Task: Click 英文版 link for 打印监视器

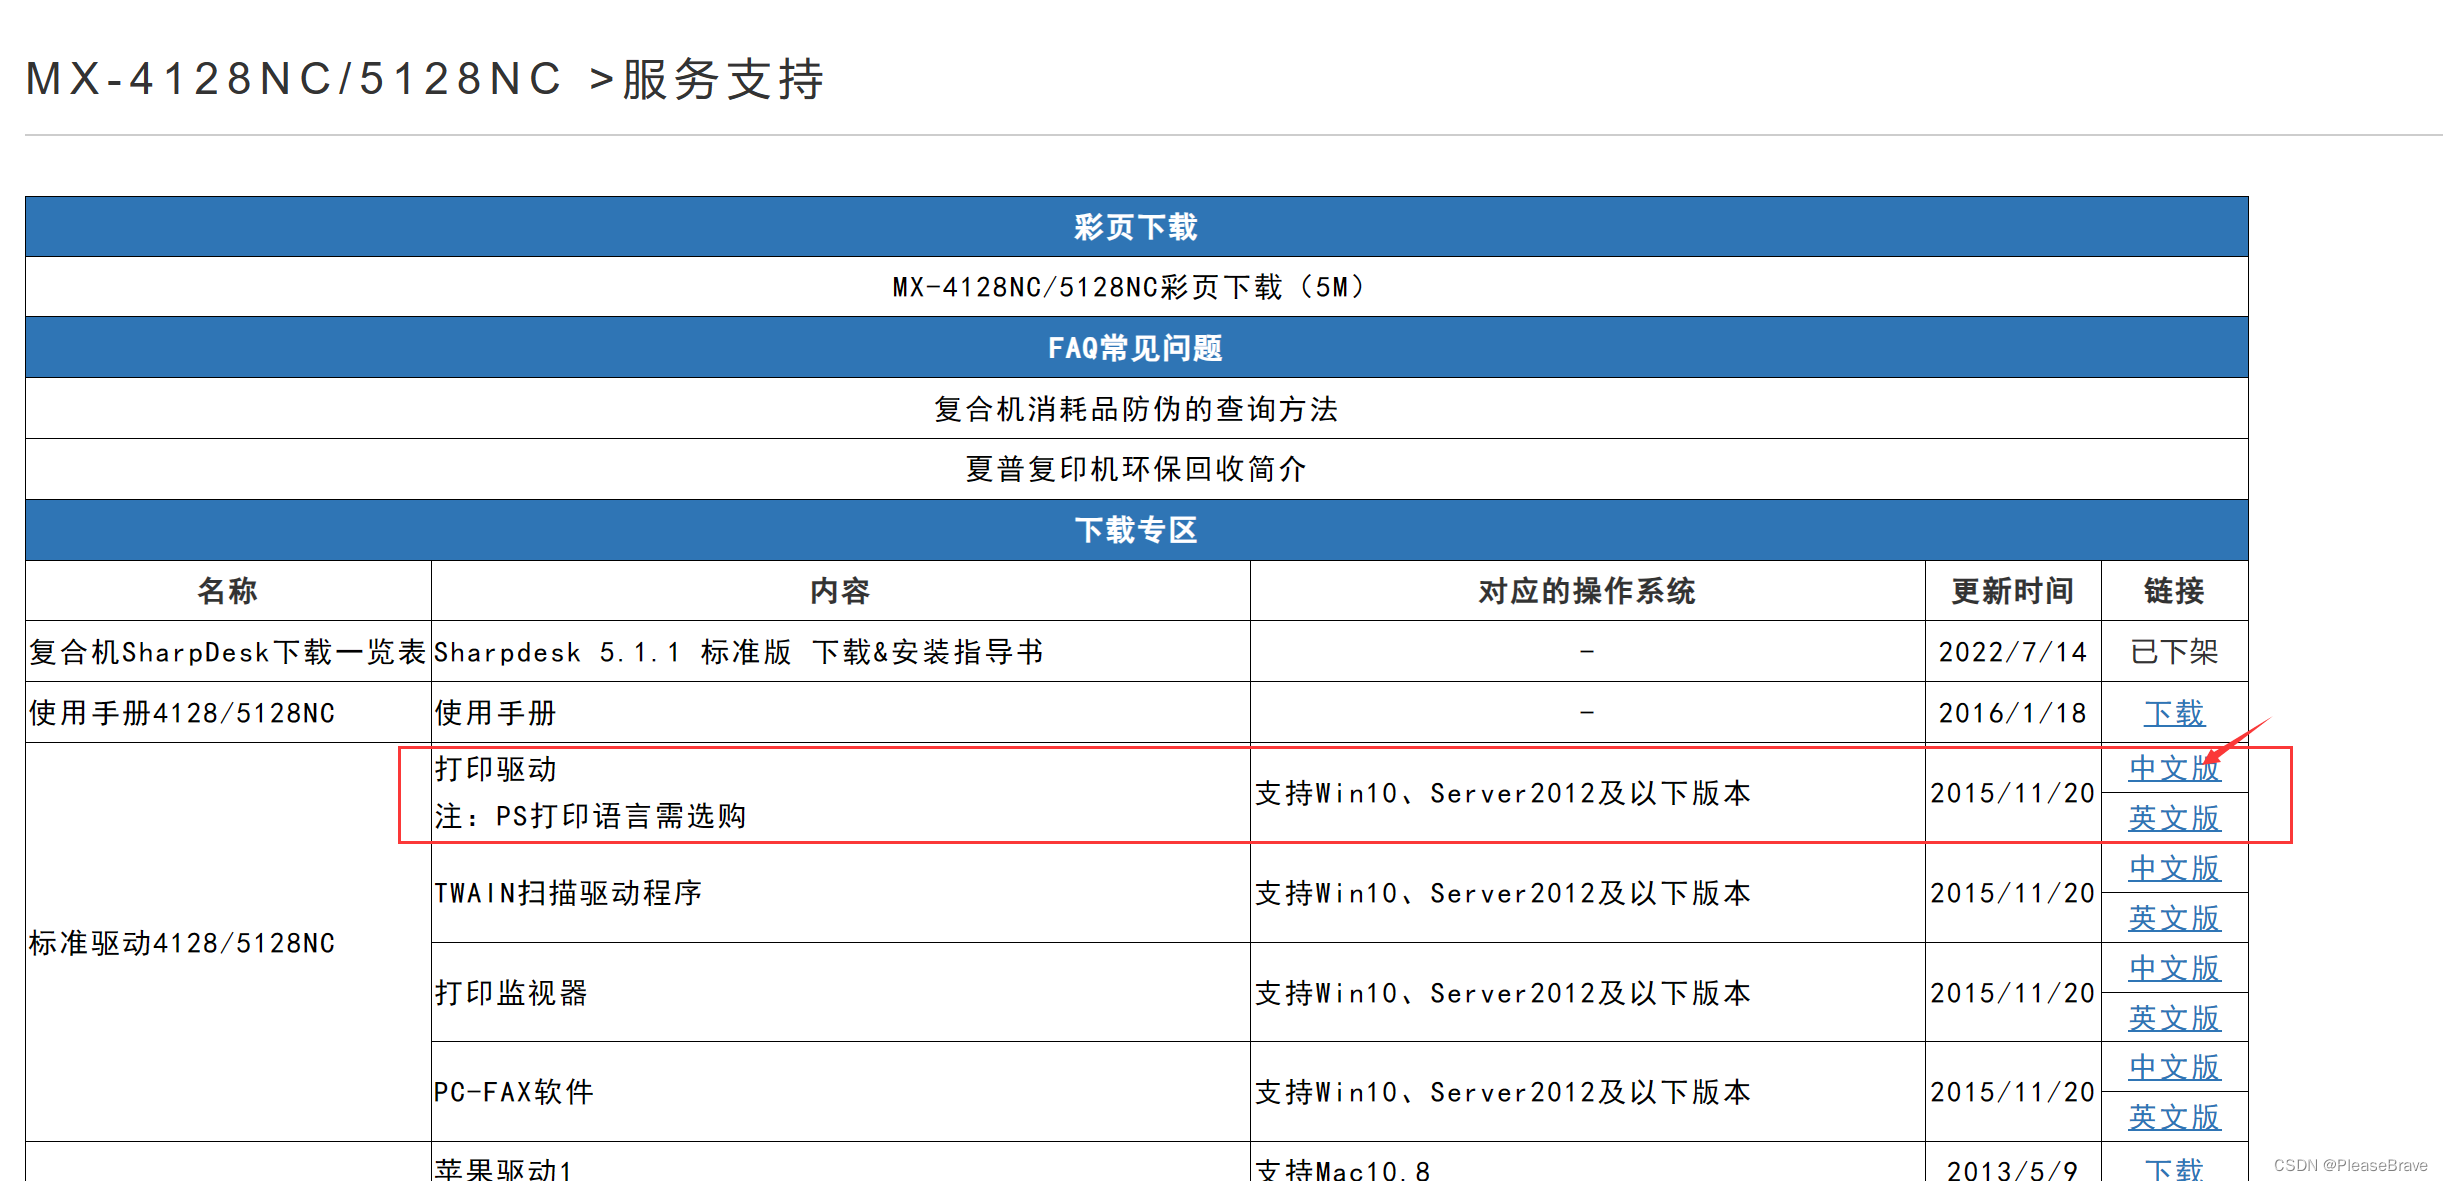Action: pos(2173,1018)
